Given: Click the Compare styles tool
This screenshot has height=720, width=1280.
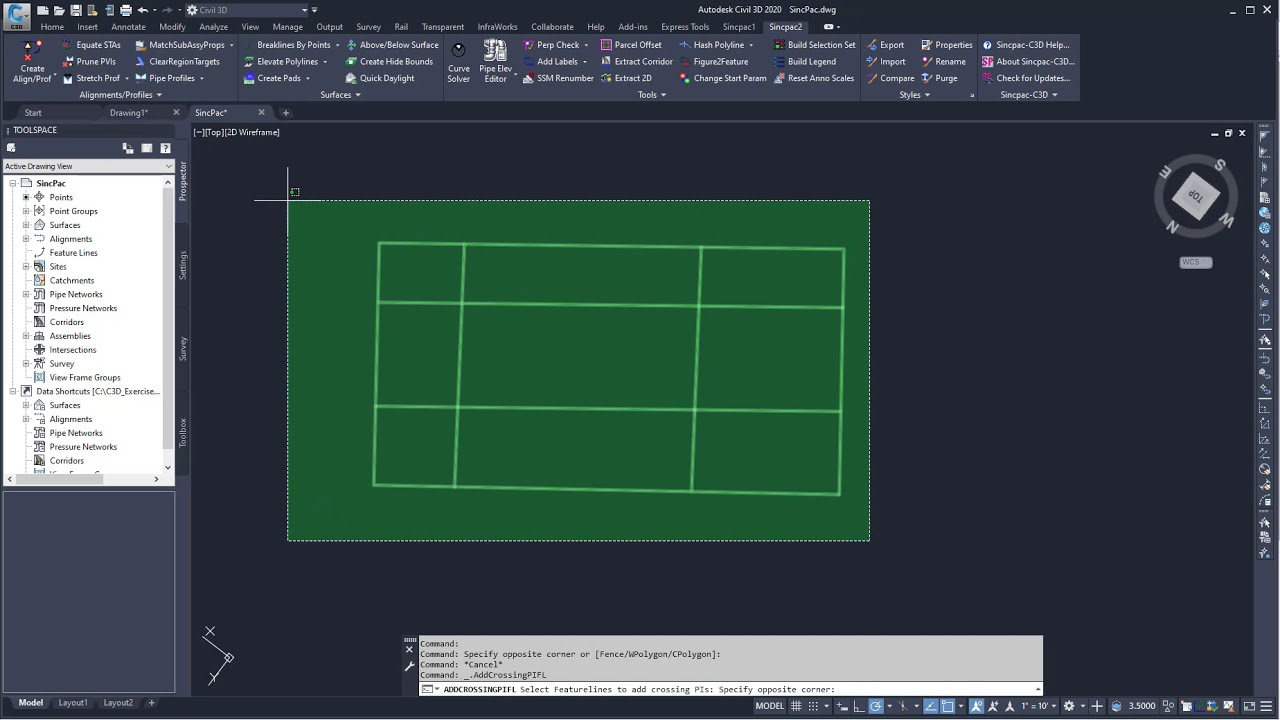Looking at the screenshot, I should pyautogui.click(x=890, y=78).
